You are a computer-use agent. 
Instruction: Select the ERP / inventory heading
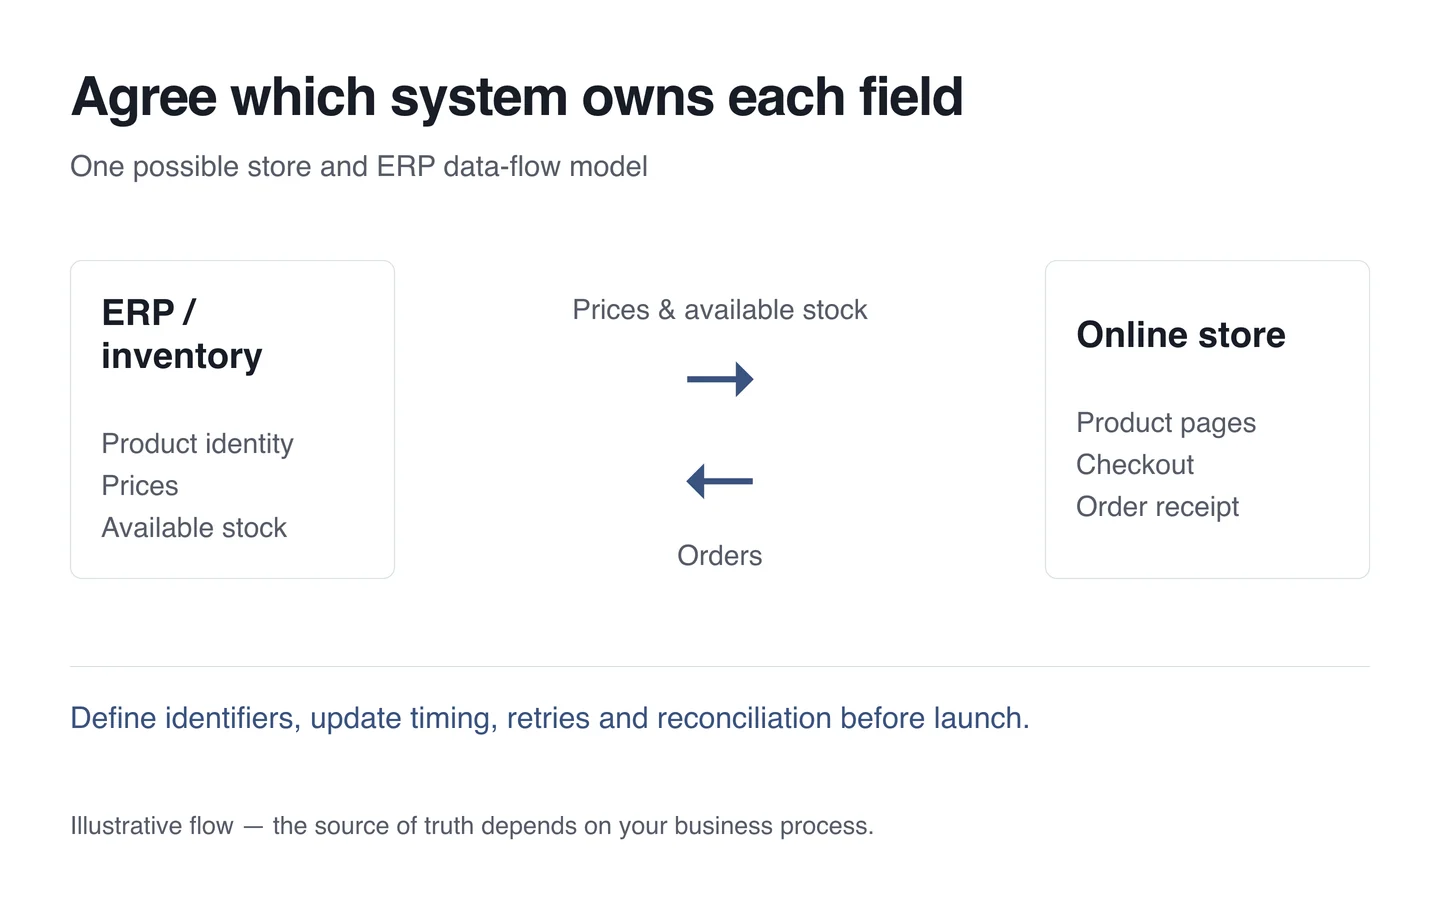[182, 334]
